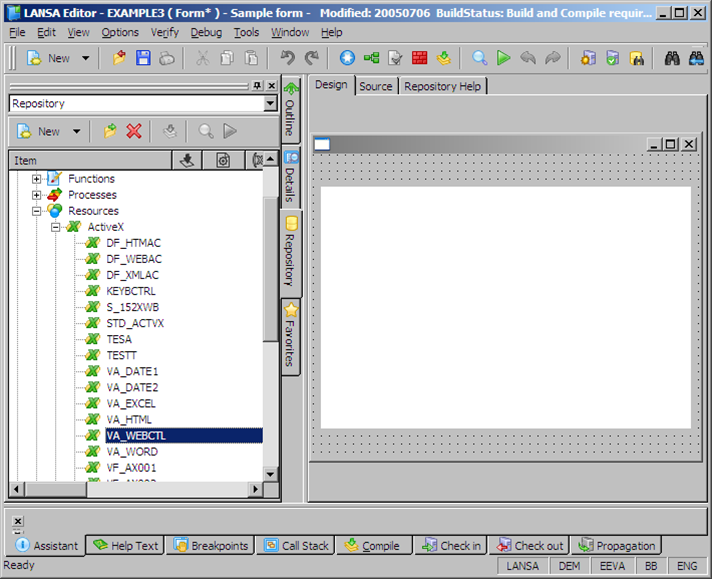The width and height of the screenshot is (712, 579).
Task: Click the Undo arrow in toolbar
Action: [x=287, y=58]
